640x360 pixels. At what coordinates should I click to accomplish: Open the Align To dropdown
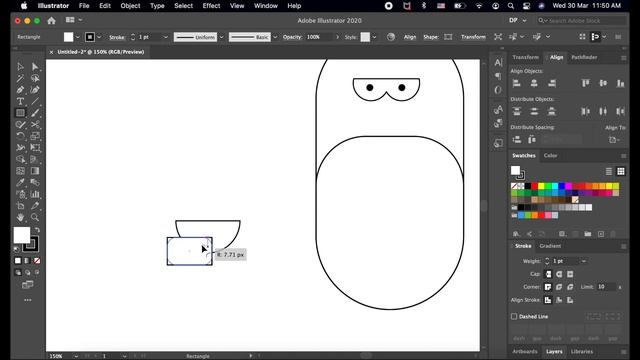614,140
